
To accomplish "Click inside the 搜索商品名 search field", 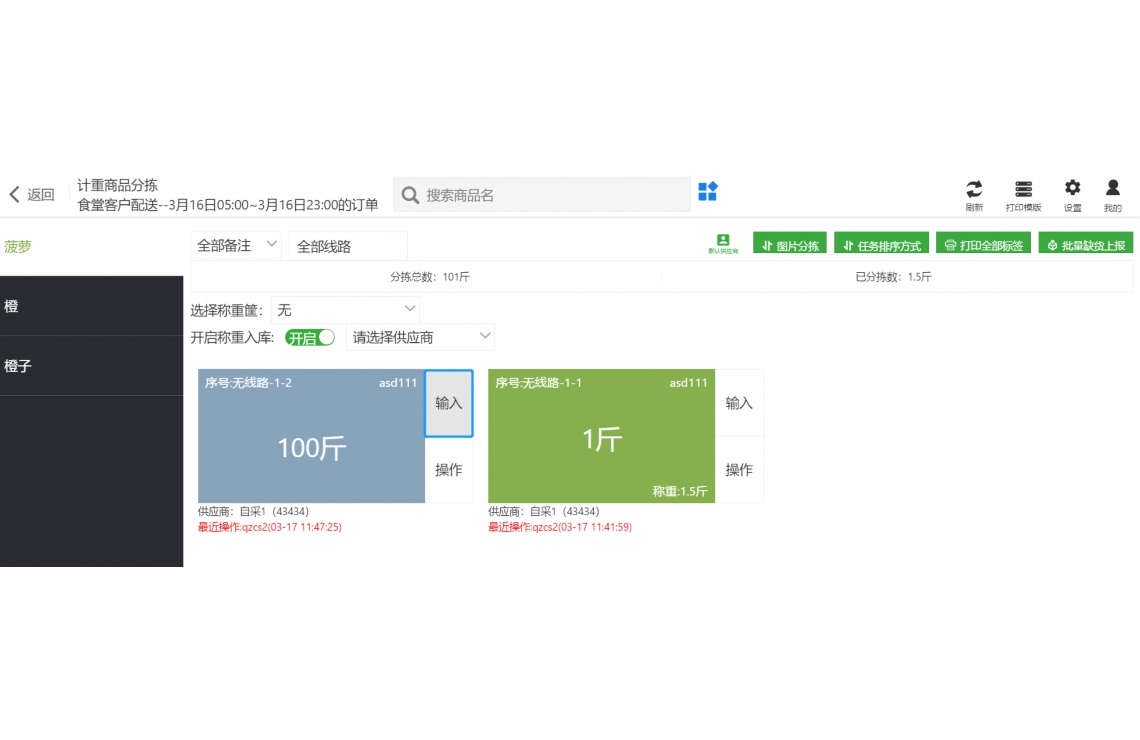I will click(540, 193).
